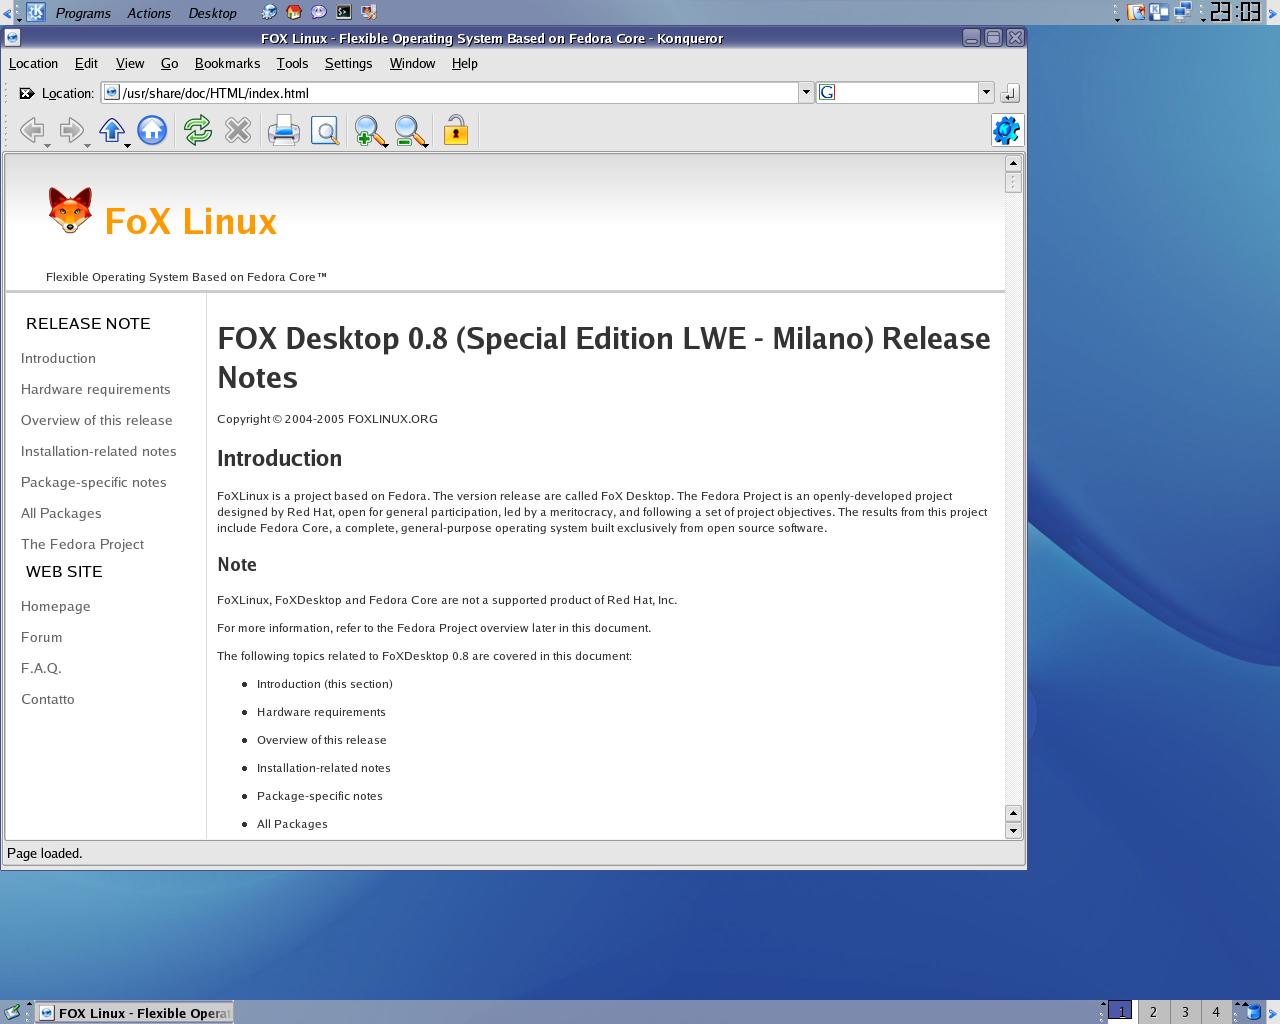Open the Contatto link
This screenshot has height=1024, width=1280.
click(47, 699)
